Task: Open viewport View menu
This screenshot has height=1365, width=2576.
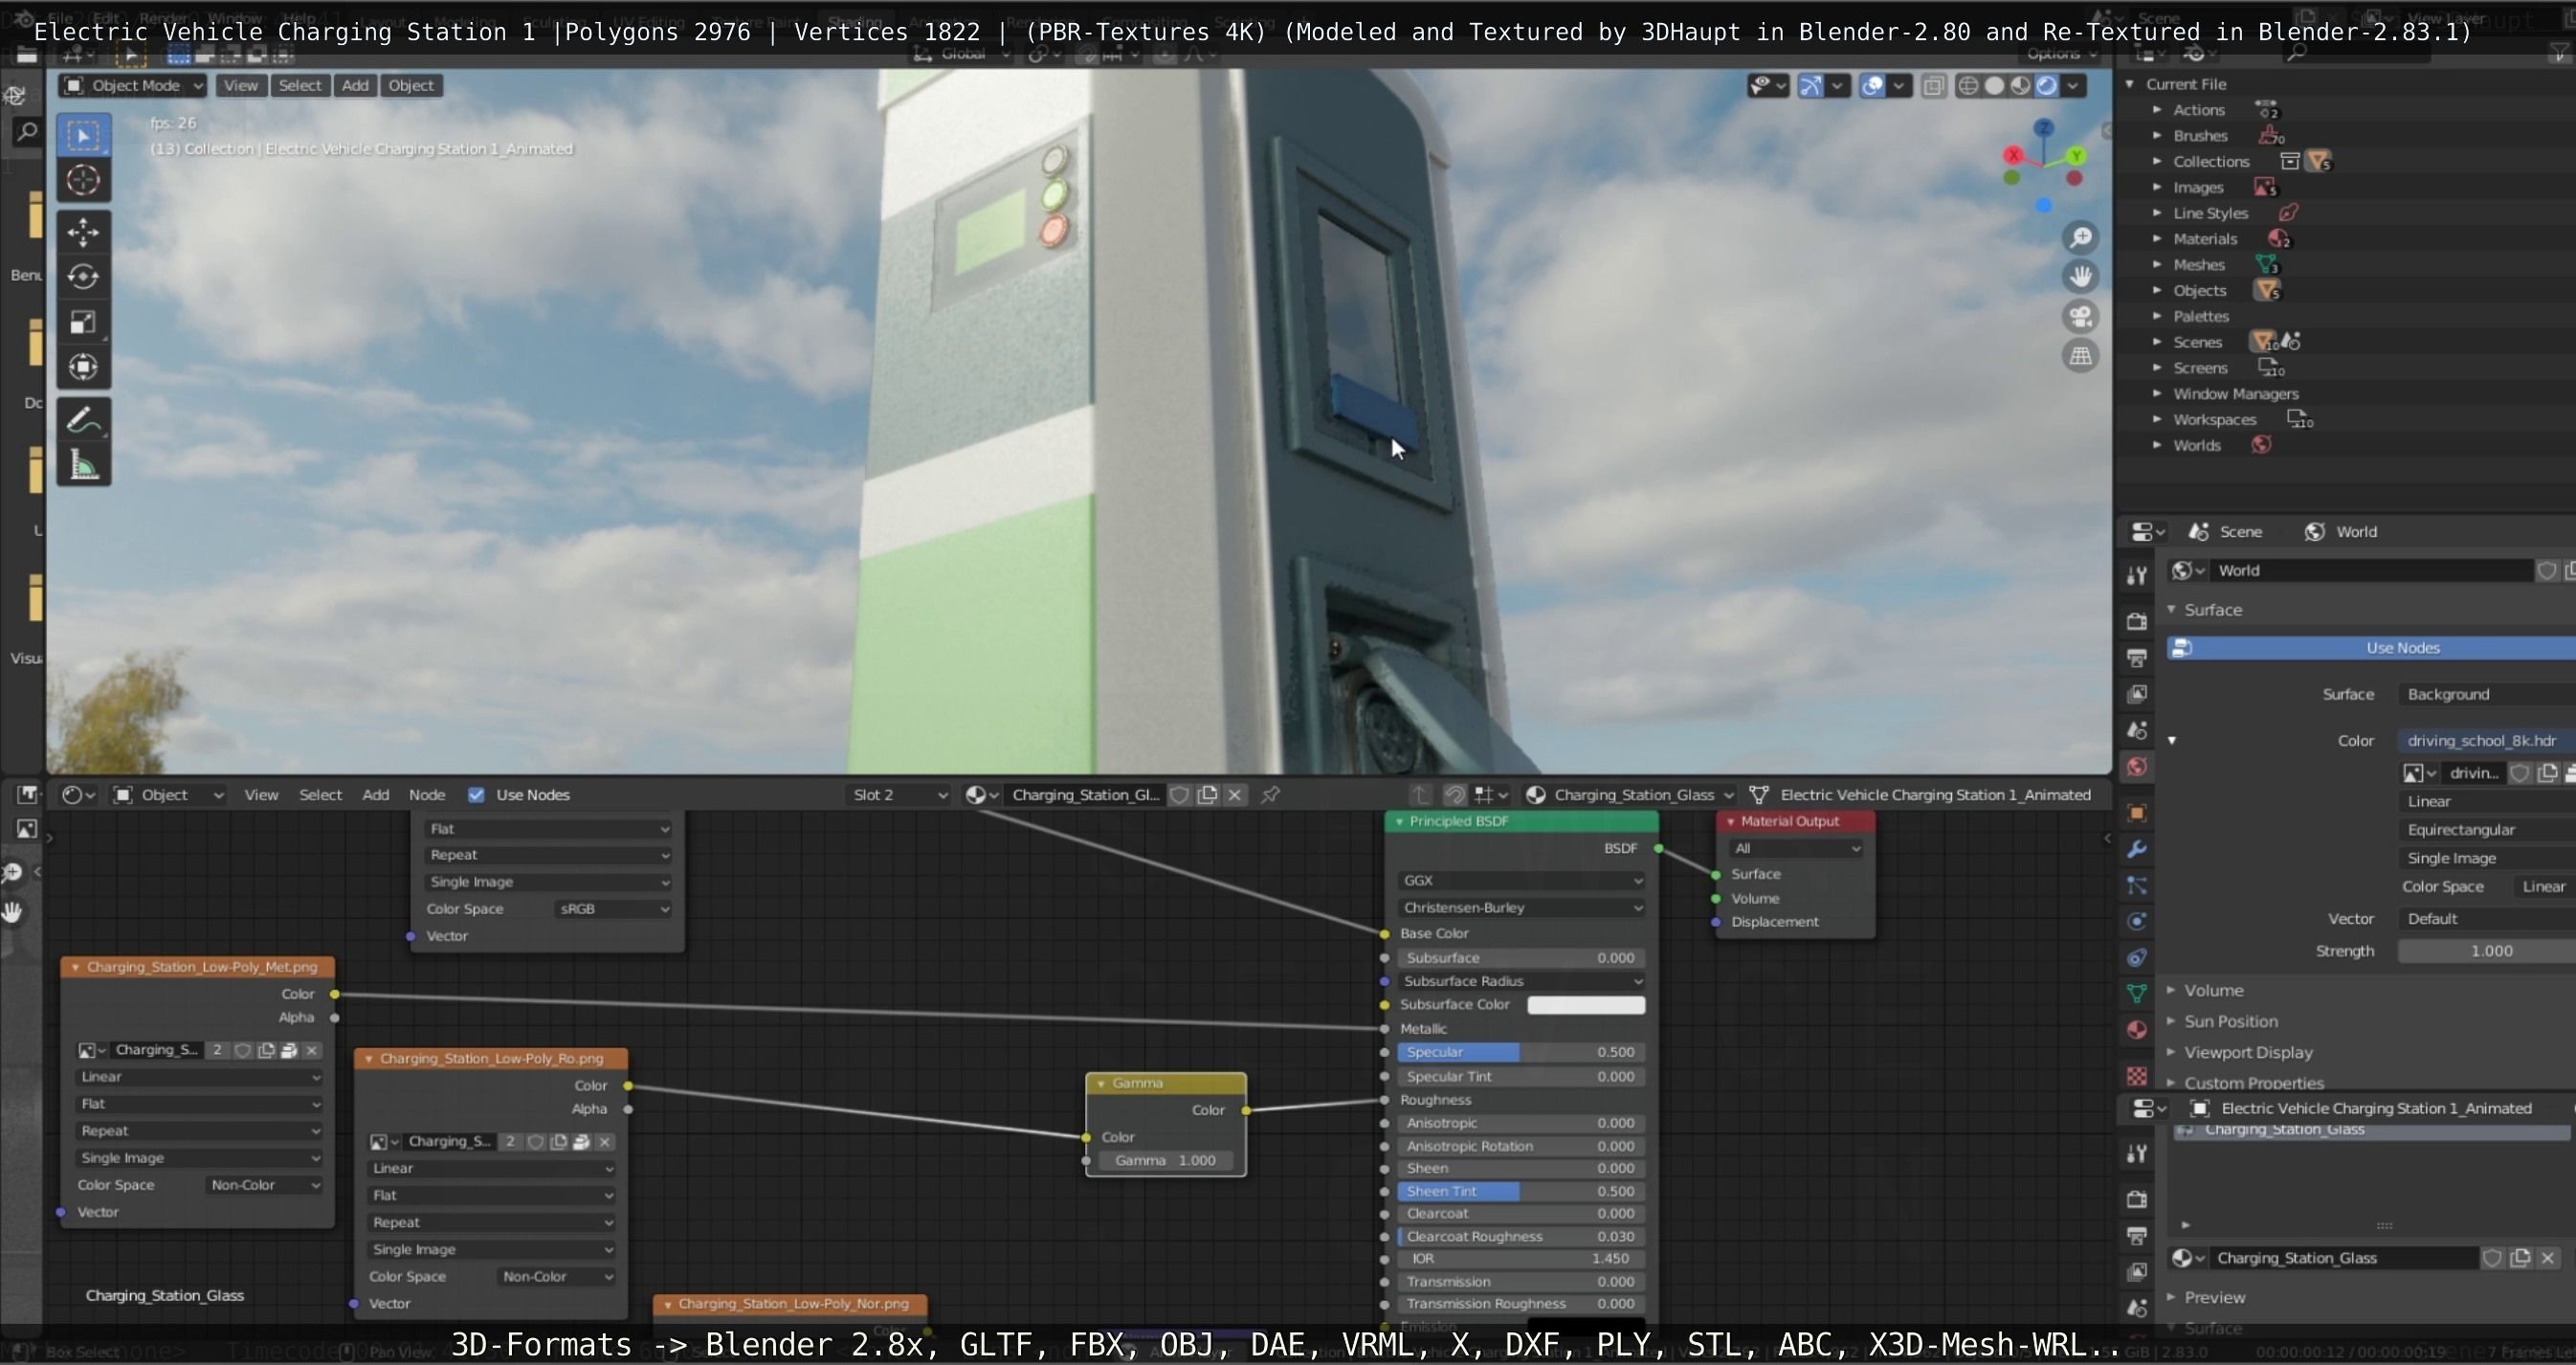Action: pyautogui.click(x=240, y=86)
